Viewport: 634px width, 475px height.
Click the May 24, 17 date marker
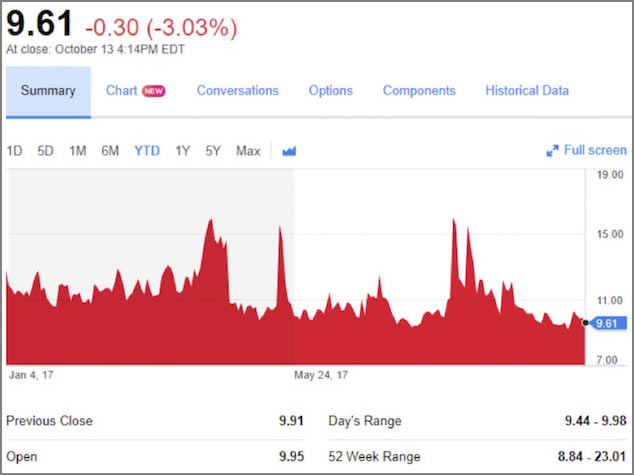point(320,376)
